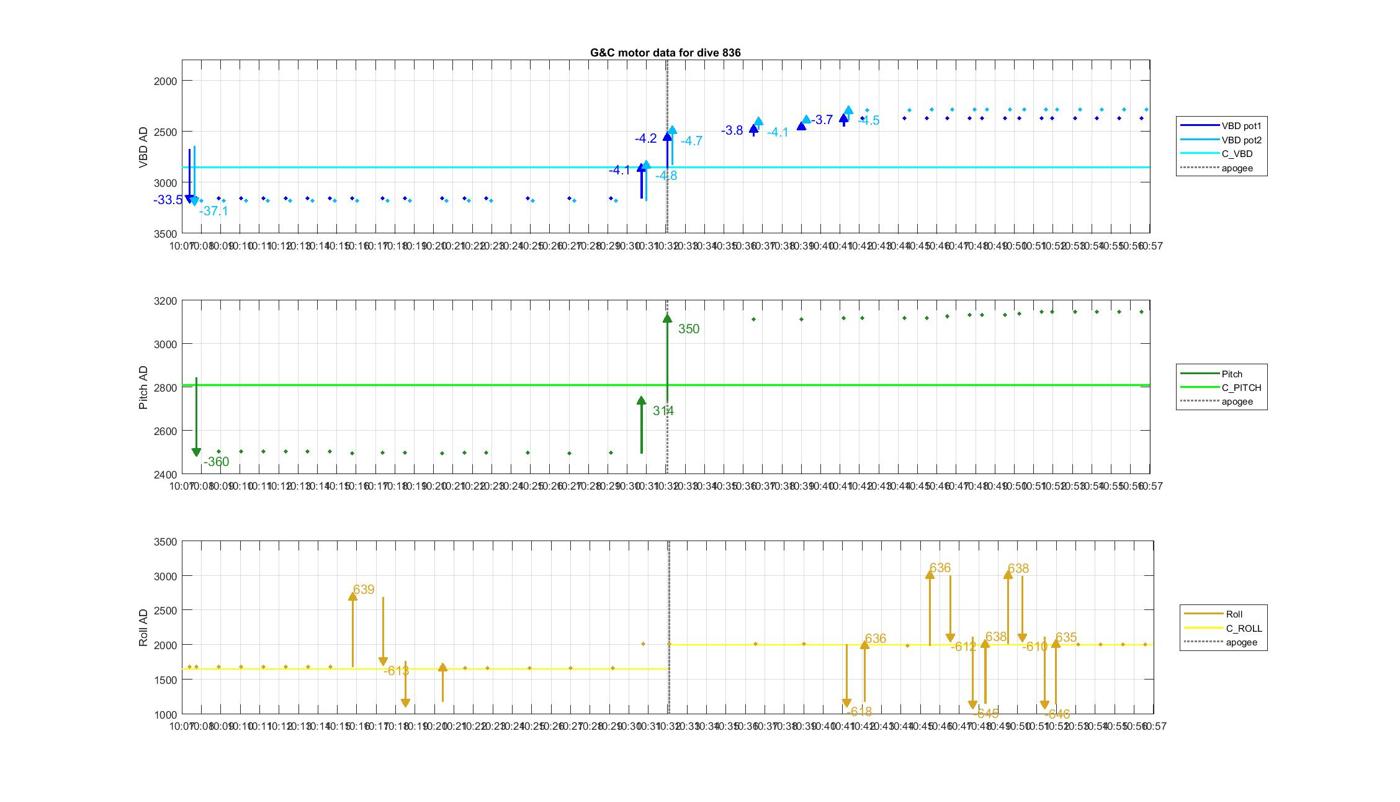This screenshot has height=802, width=1400.
Task: Click the cyan "-4.5" data label
Action: point(869,121)
